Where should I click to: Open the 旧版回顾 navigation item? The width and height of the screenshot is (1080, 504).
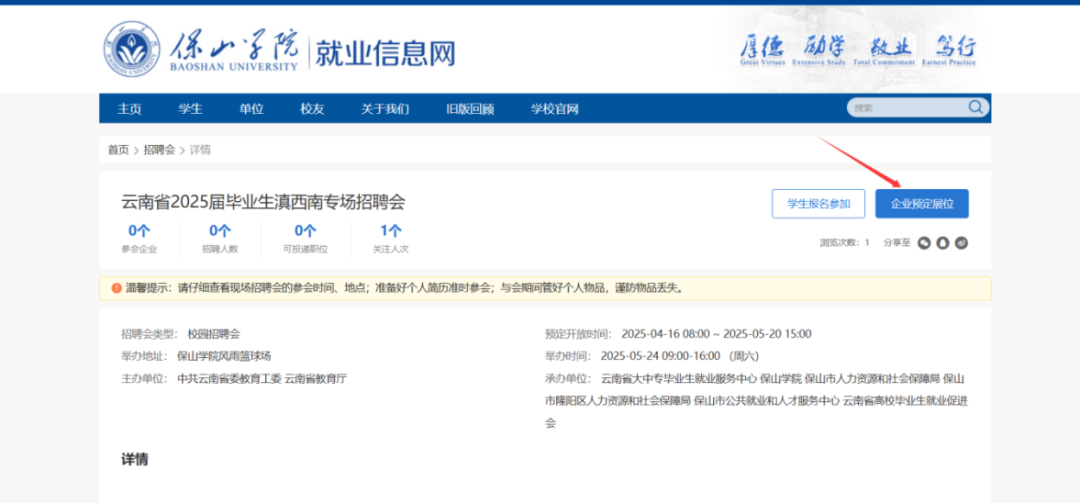[470, 109]
